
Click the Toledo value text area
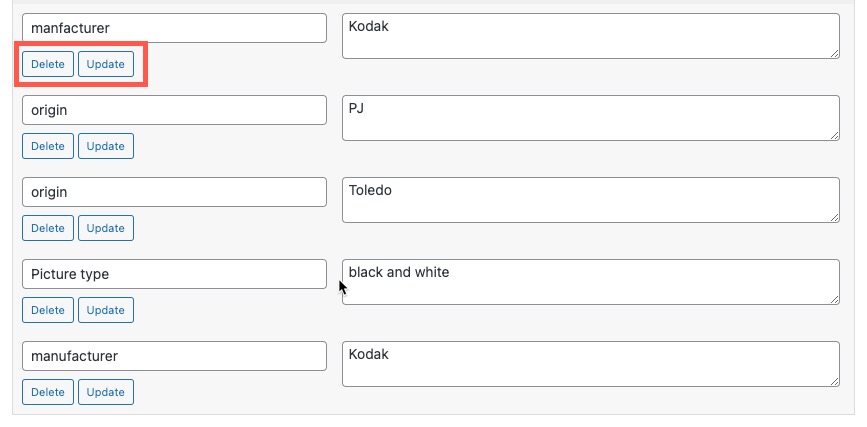[590, 200]
